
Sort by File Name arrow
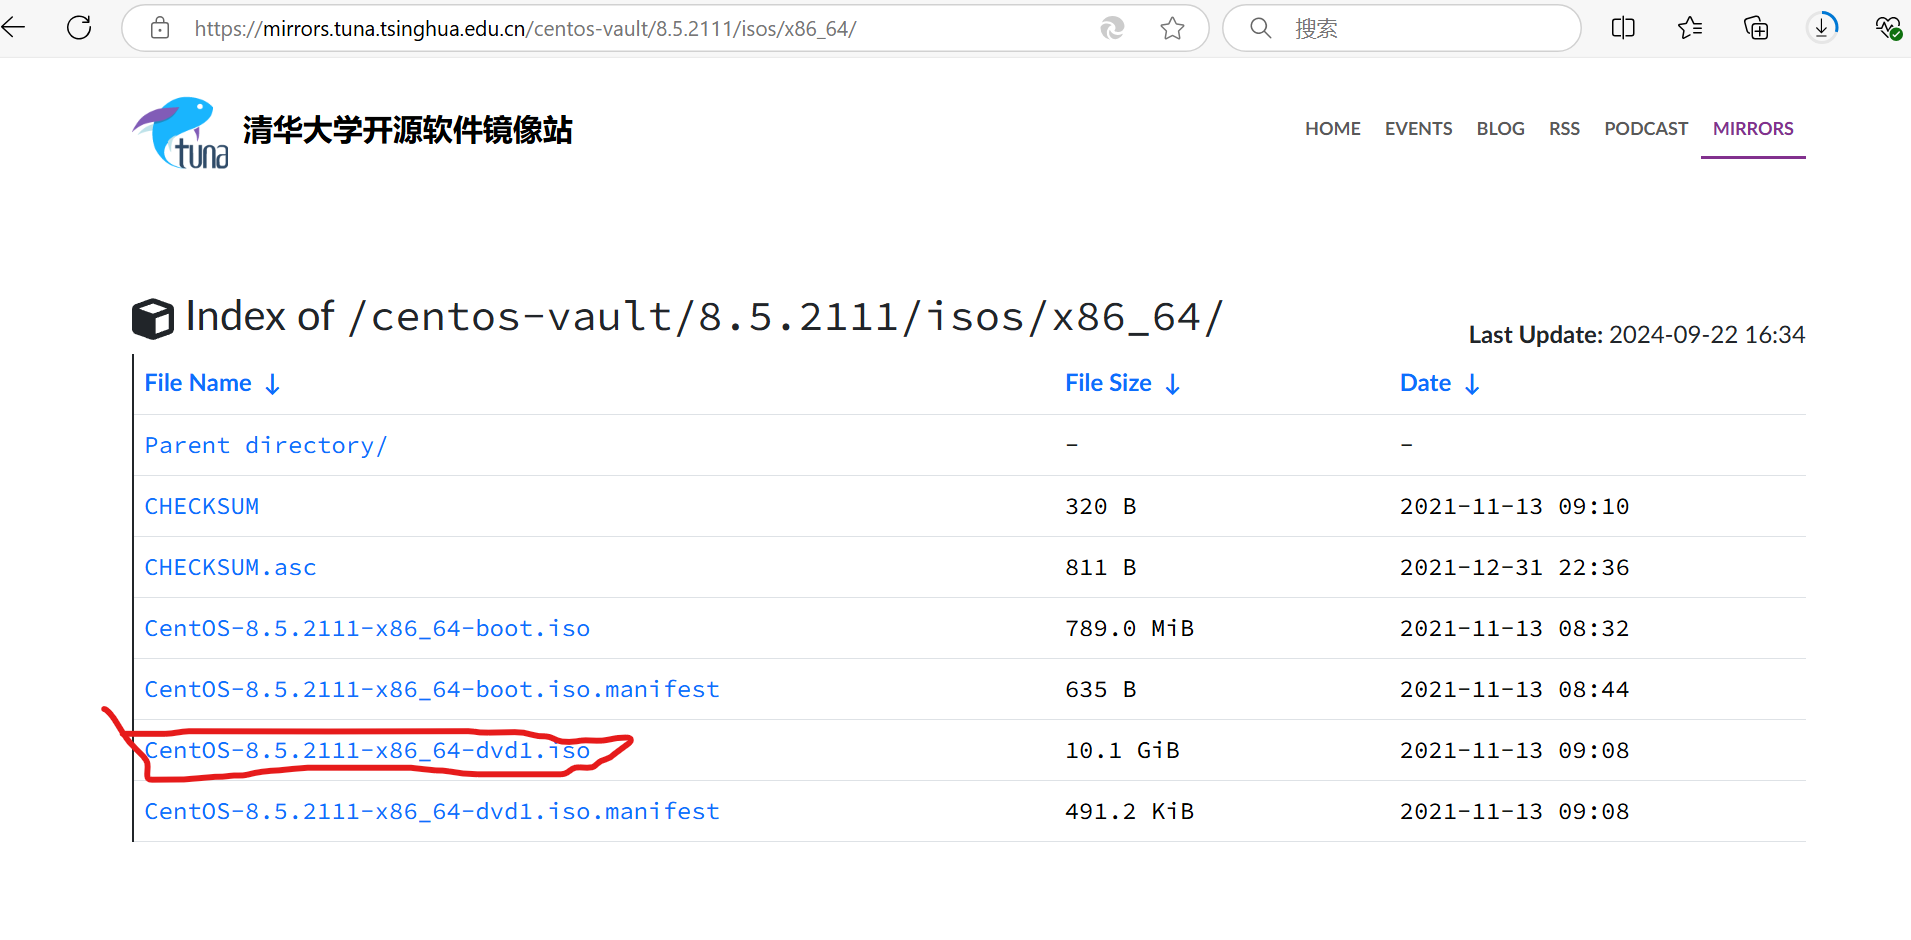(x=272, y=384)
